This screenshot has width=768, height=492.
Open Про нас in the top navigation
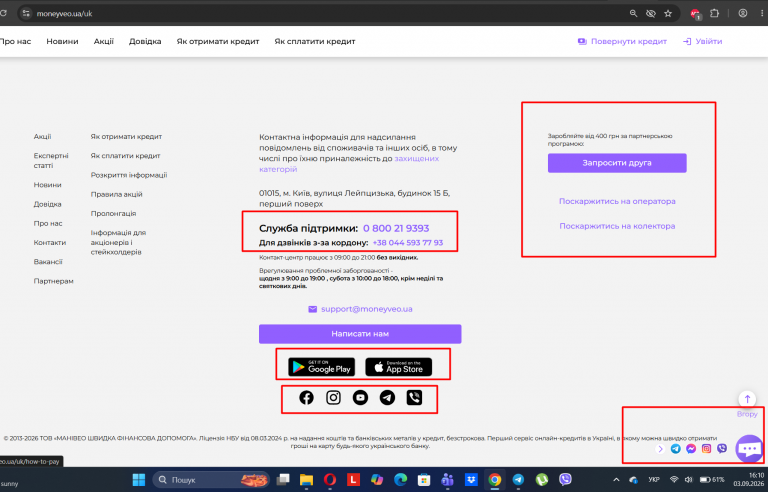tap(15, 42)
